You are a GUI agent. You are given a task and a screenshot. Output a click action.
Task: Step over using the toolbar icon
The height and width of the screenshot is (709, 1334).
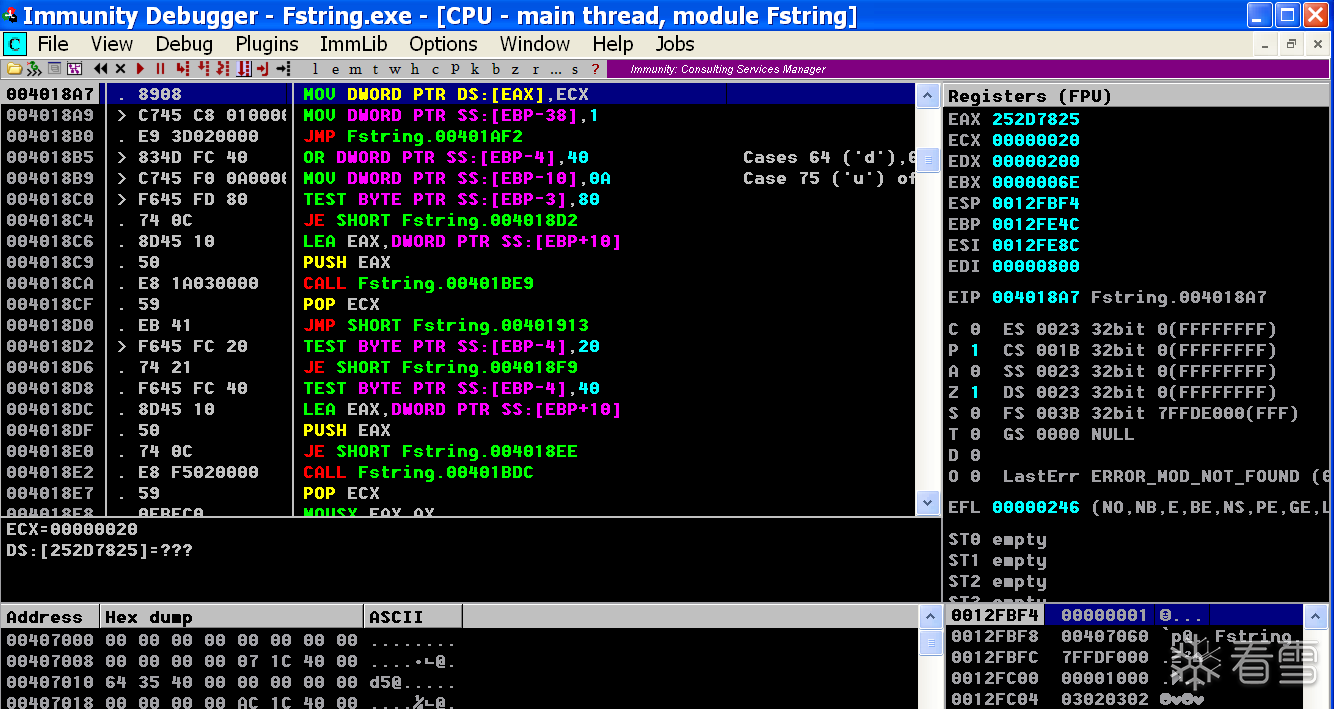(203, 69)
